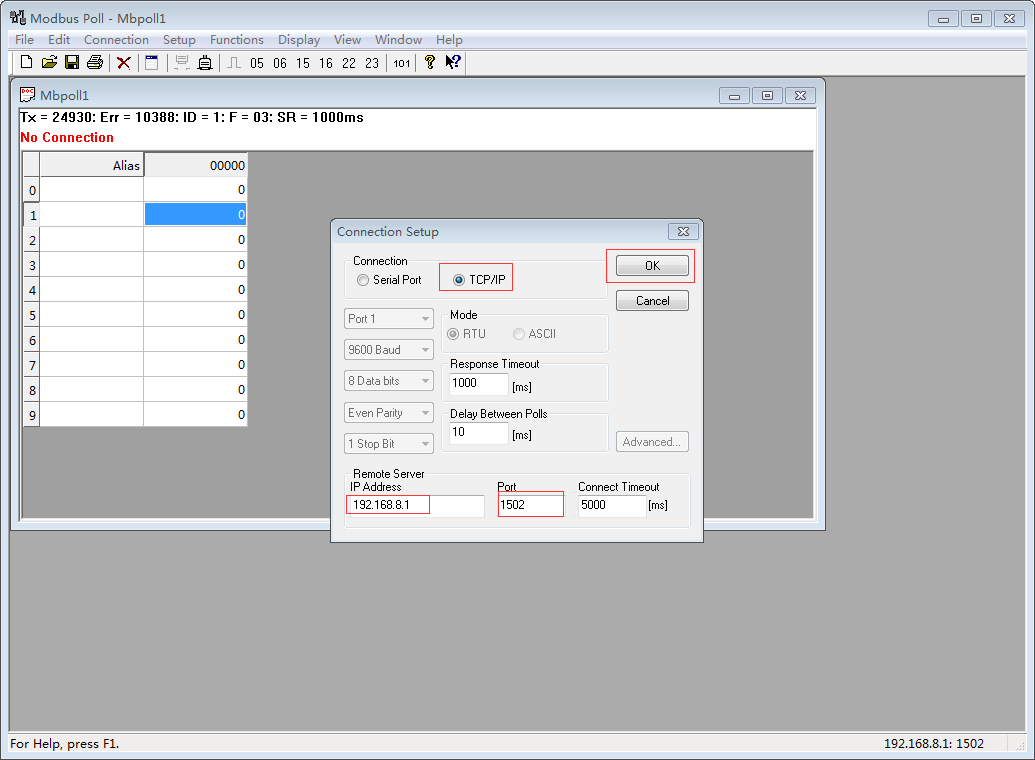
Task: Open the Port 1 dropdown
Action: [x=388, y=319]
